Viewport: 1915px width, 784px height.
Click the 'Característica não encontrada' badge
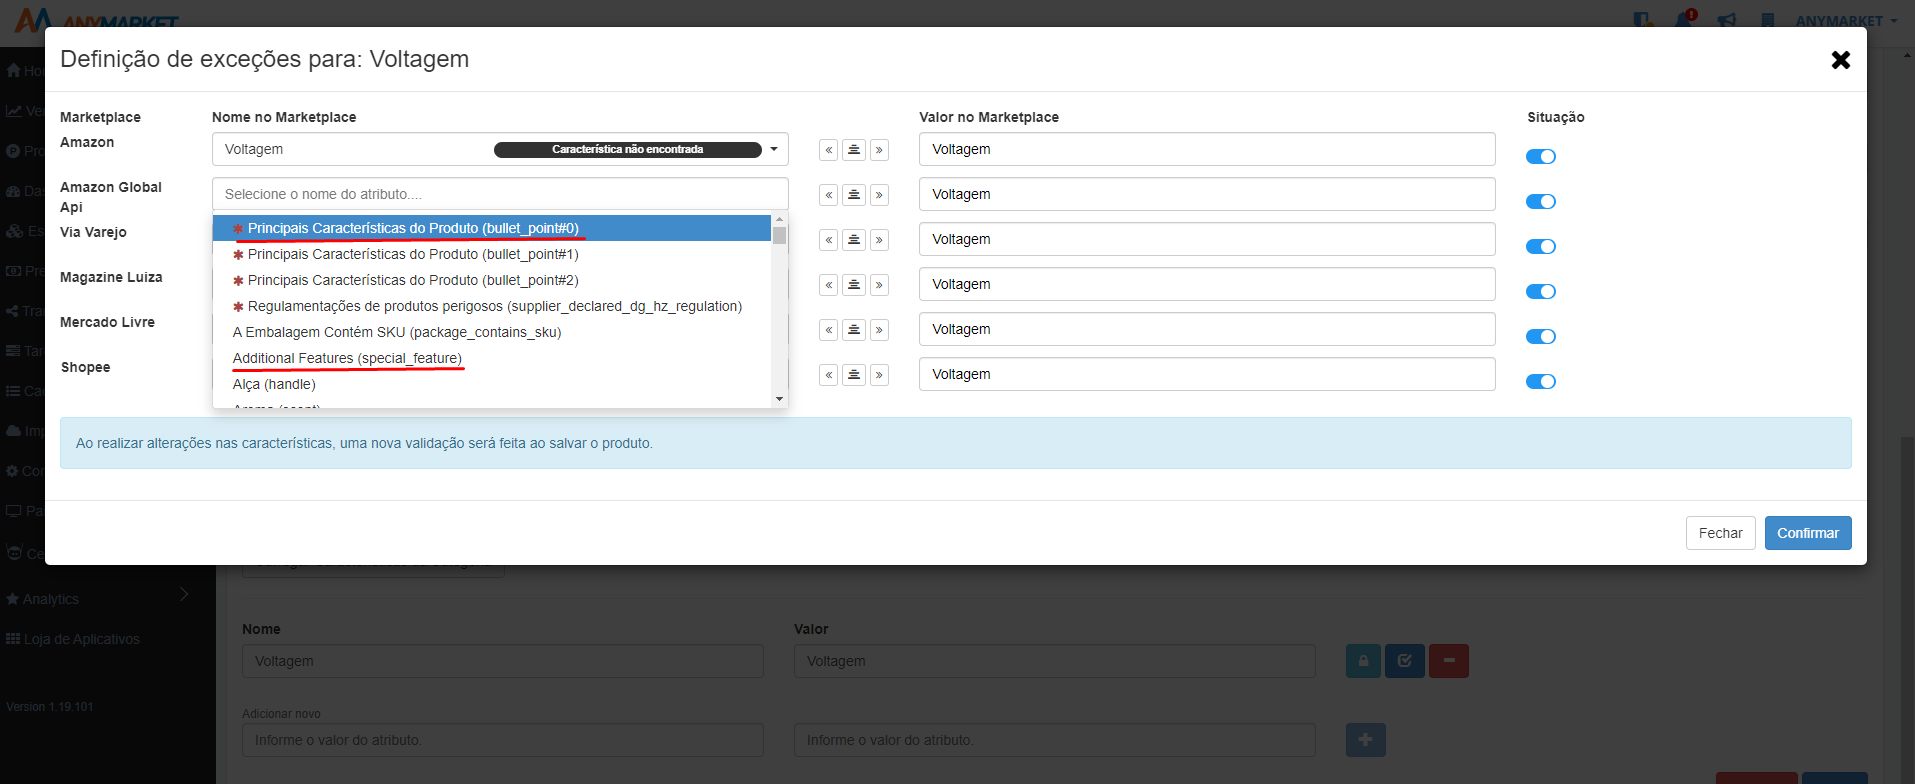tap(628, 150)
